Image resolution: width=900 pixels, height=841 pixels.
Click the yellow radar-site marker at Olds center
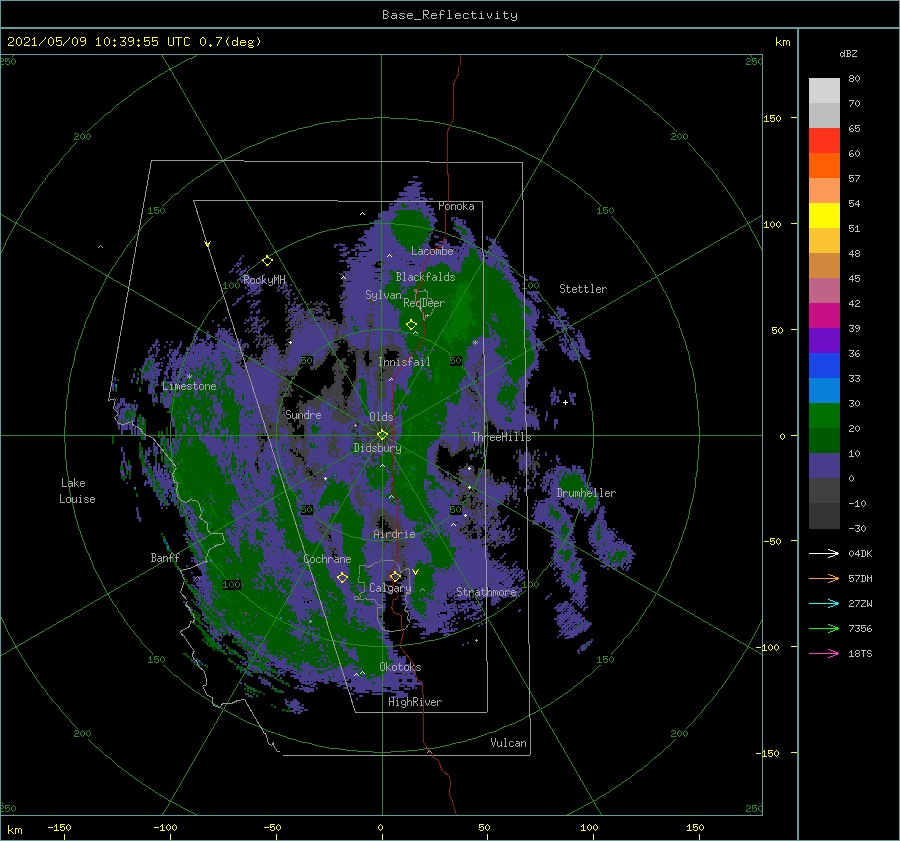tap(382, 435)
